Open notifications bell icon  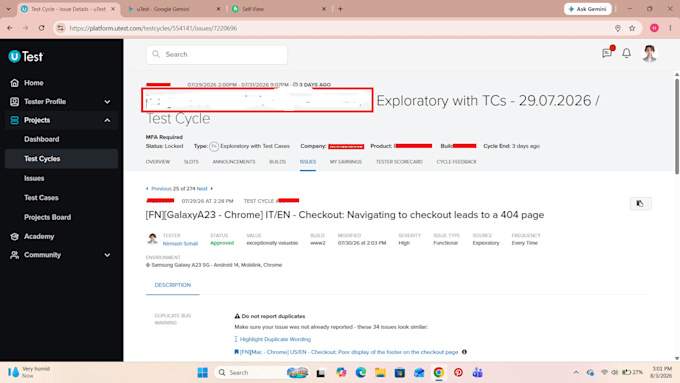coord(627,53)
